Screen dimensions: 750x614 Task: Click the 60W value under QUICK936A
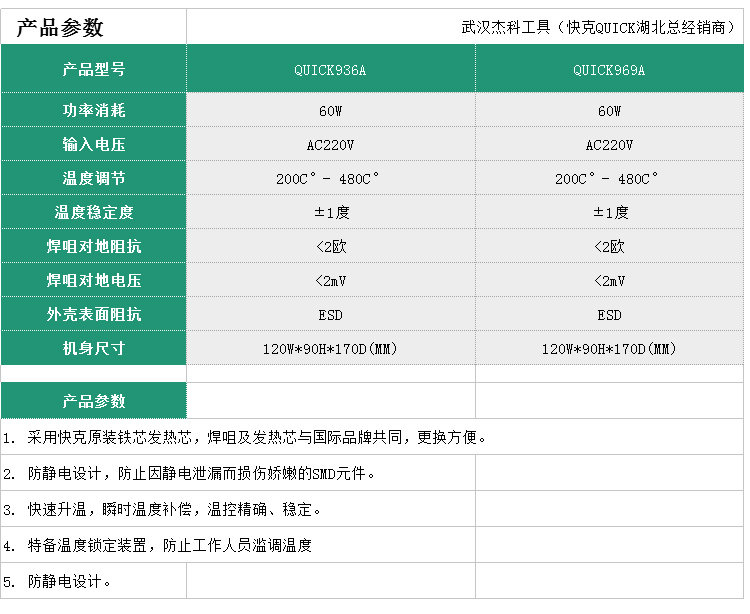331,111
